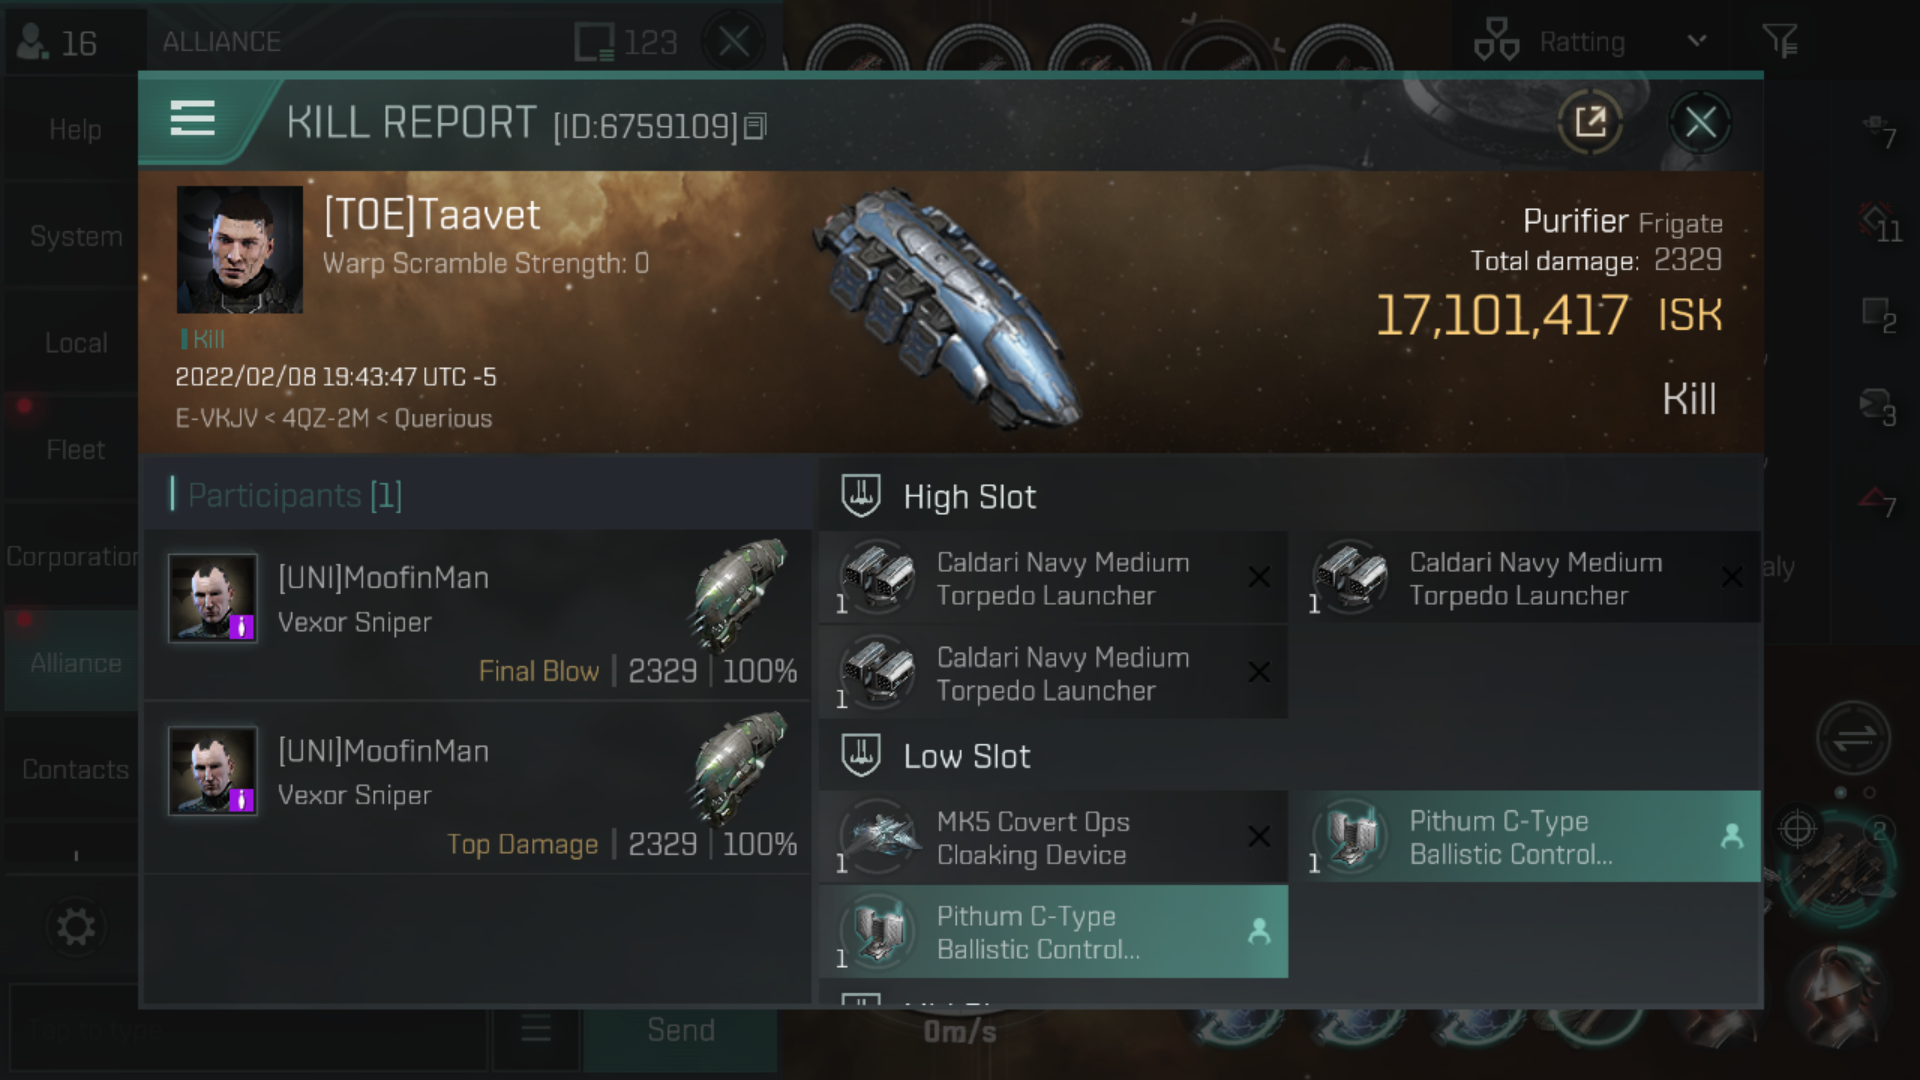Select Local chat tab
1920x1080 pixels.
73,342
